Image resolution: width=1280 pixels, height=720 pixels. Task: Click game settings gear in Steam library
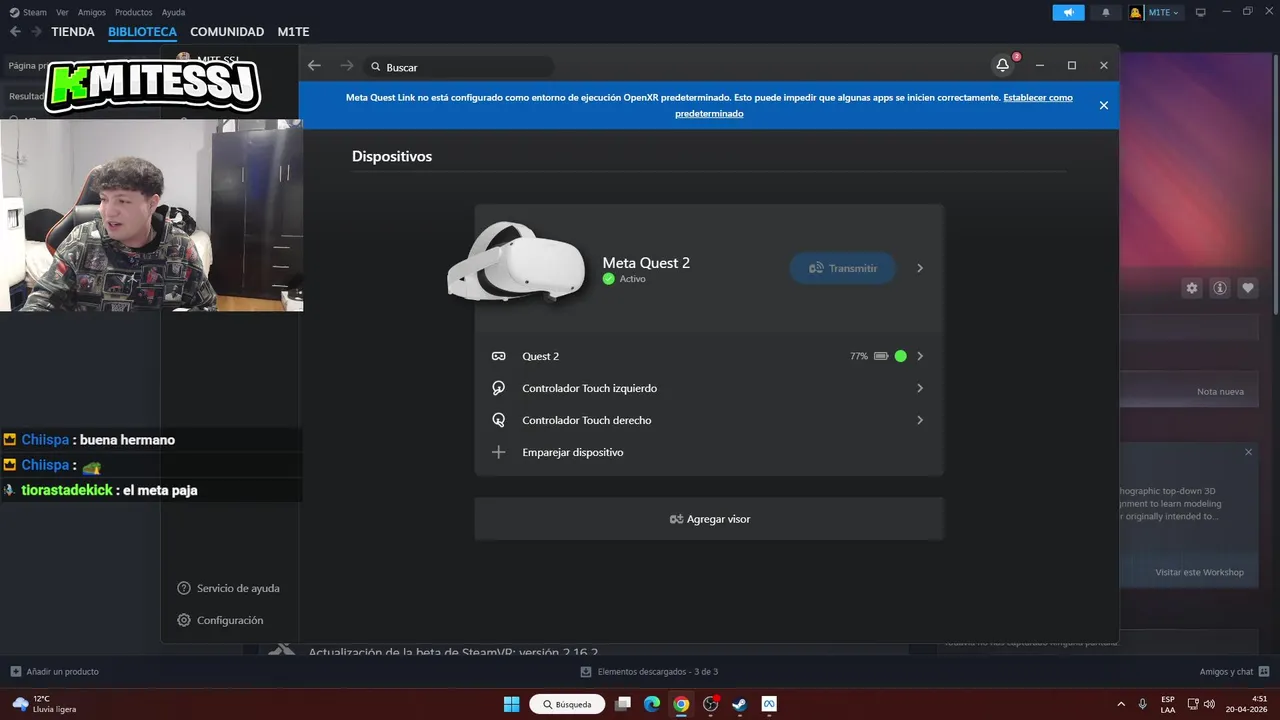pos(1192,288)
